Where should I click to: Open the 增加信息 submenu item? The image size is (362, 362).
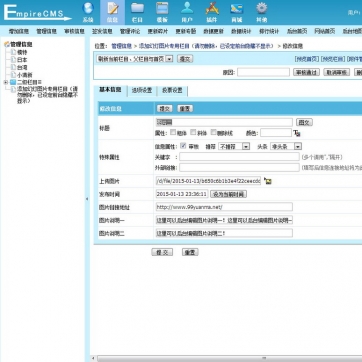[19, 31]
